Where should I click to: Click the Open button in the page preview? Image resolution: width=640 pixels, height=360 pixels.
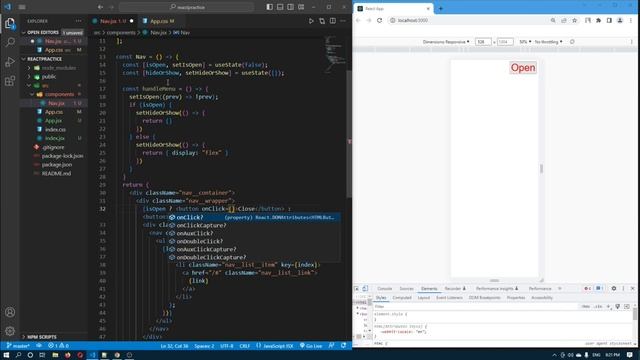[523, 68]
